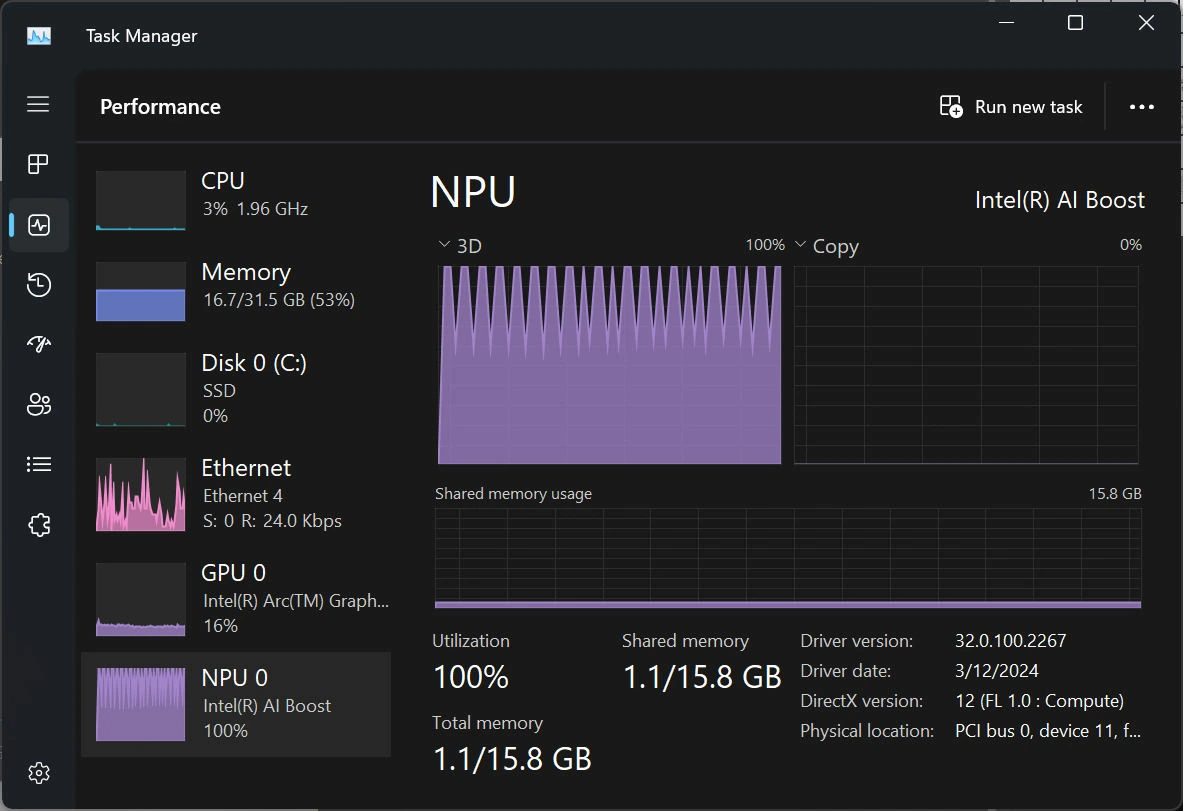
Task: Click the Task Manager title bar icon
Action: (38, 35)
